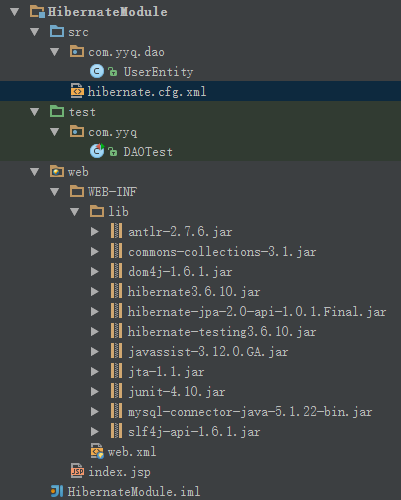Select the DAOTest class name

pyautogui.click(x=148, y=152)
